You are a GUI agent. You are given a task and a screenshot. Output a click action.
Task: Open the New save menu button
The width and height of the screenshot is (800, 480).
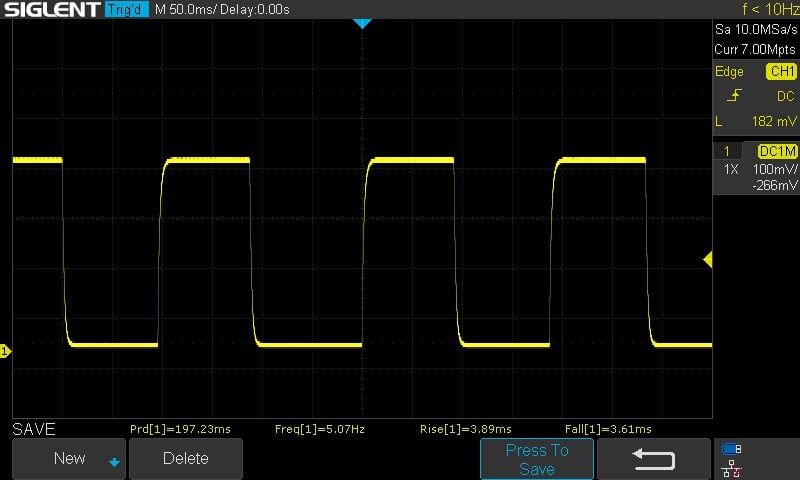coord(69,459)
